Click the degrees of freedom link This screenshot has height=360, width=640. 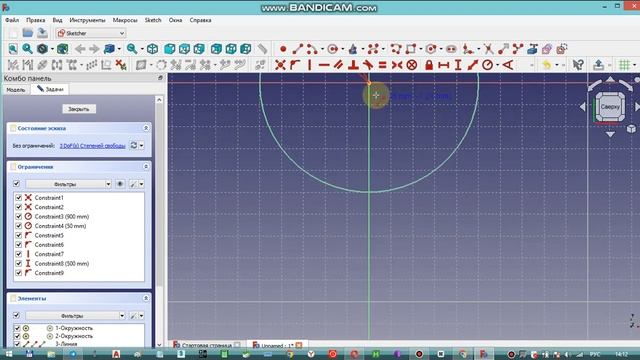pyautogui.click(x=92, y=146)
